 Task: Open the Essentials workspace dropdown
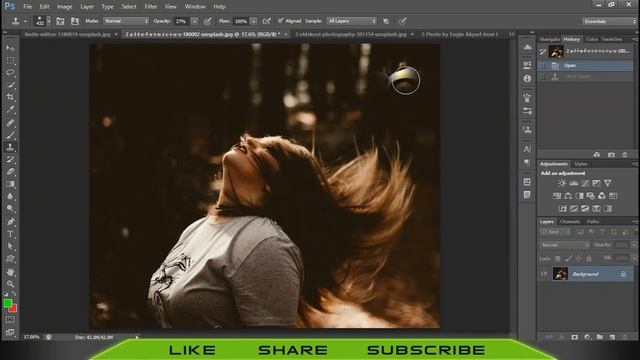pos(609,21)
